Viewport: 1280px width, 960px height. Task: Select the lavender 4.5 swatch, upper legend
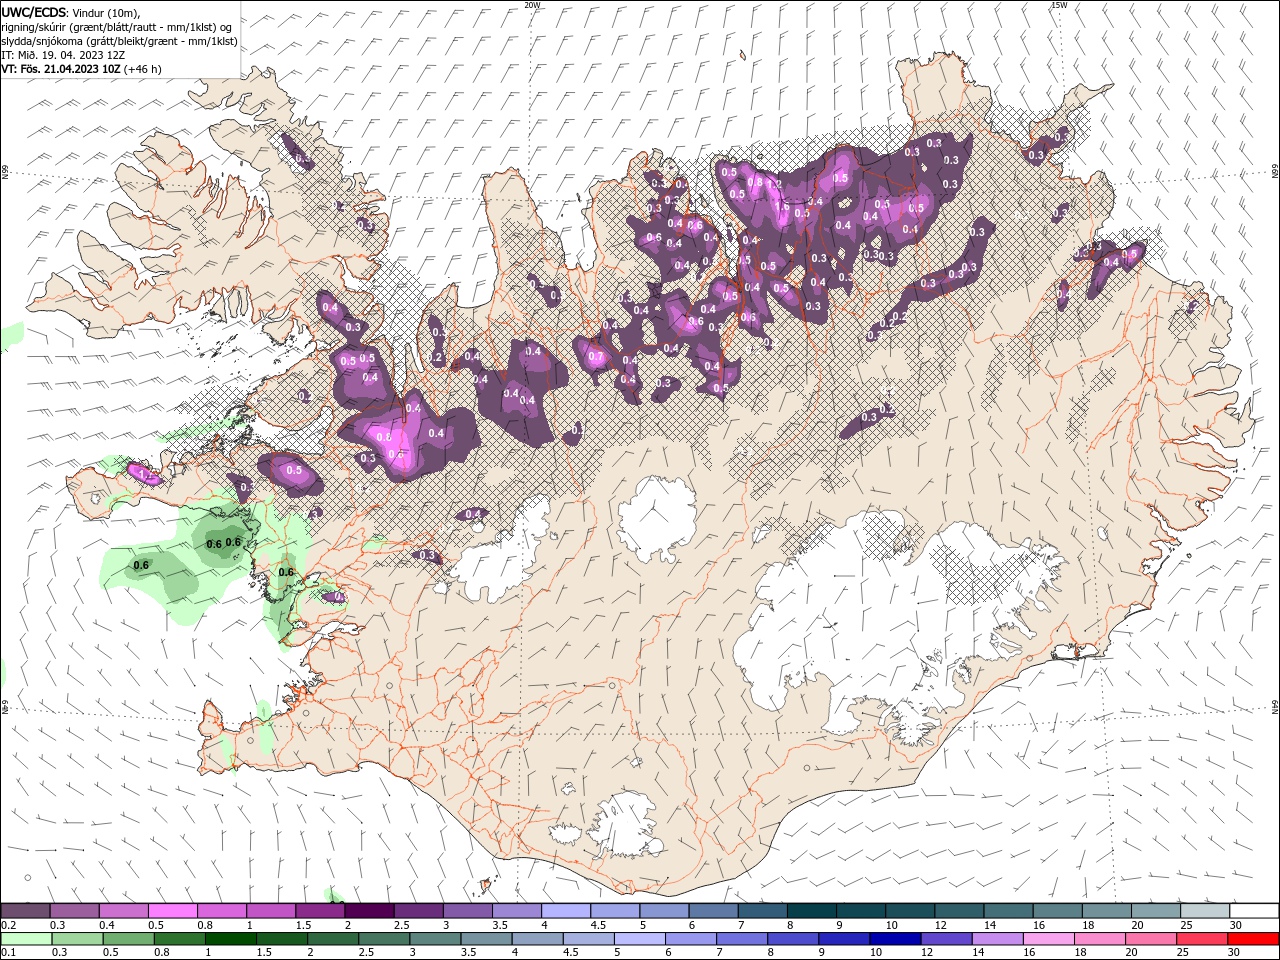click(614, 911)
